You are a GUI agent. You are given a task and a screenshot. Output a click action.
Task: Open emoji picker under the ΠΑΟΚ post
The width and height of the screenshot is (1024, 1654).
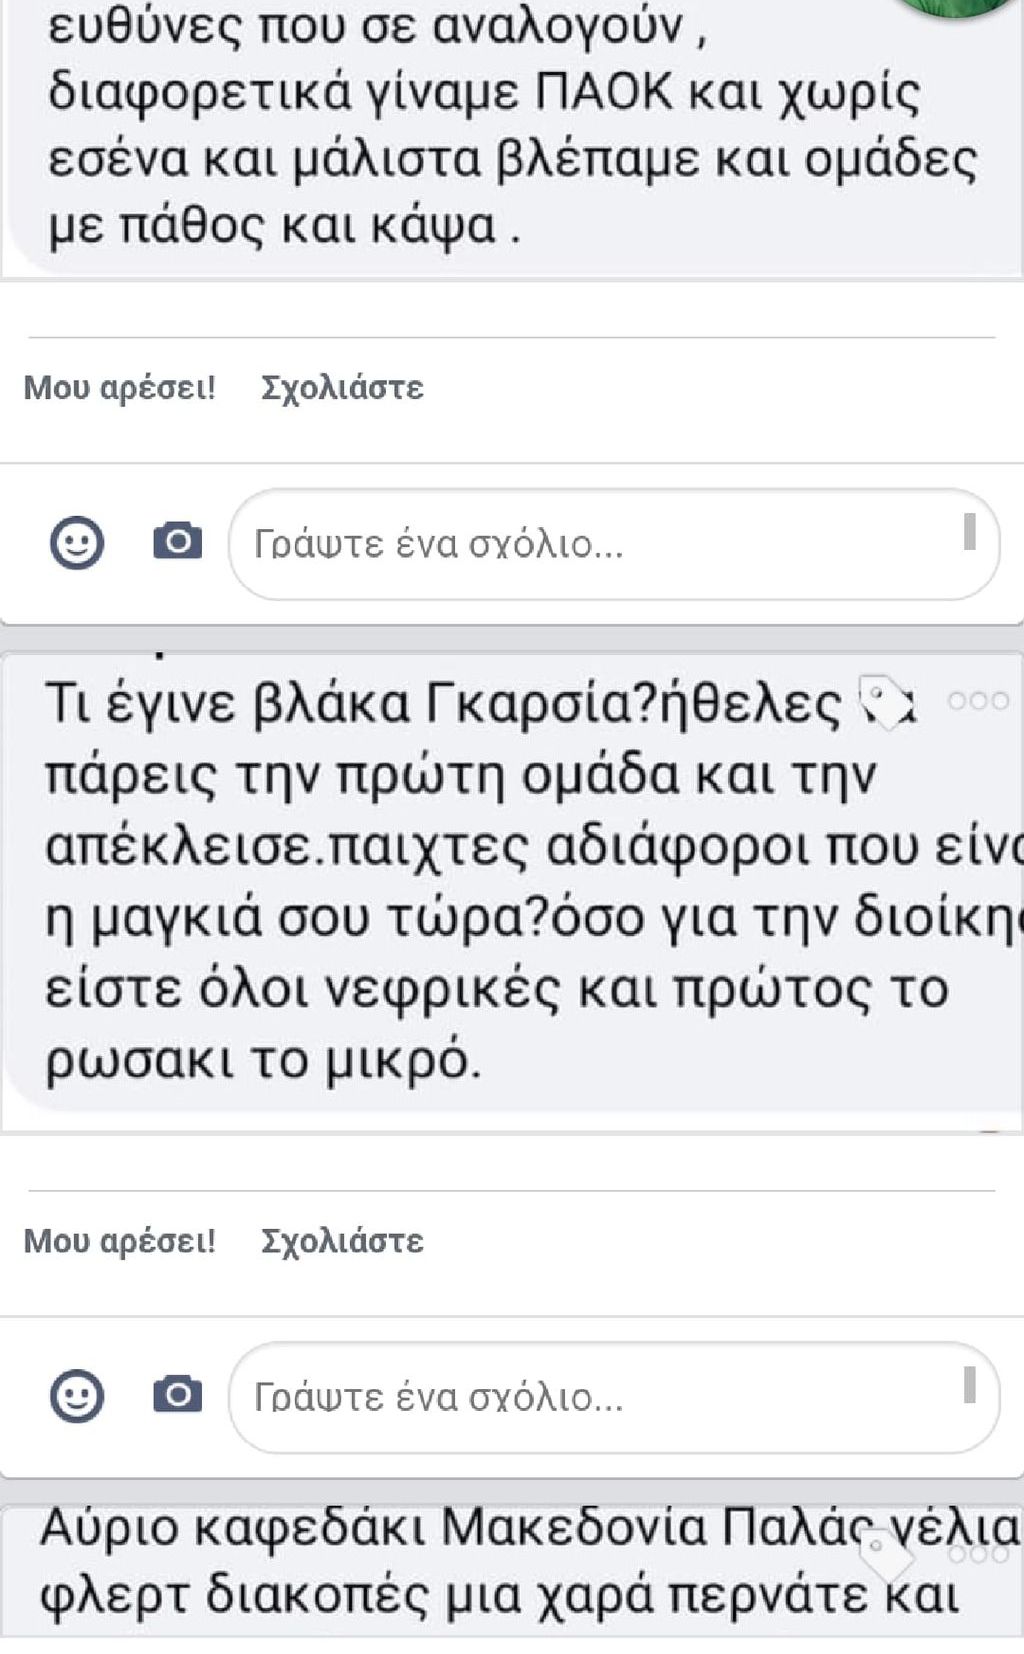click(x=77, y=543)
